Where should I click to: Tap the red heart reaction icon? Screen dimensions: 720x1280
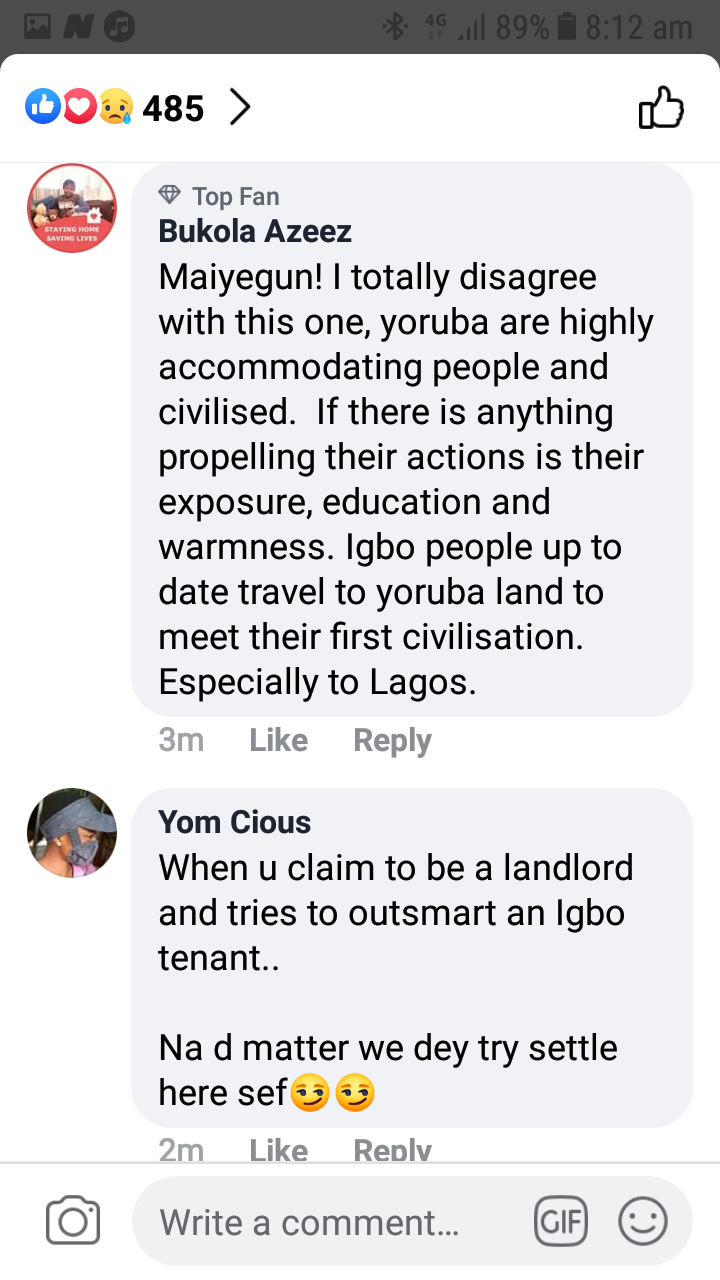coord(79,106)
